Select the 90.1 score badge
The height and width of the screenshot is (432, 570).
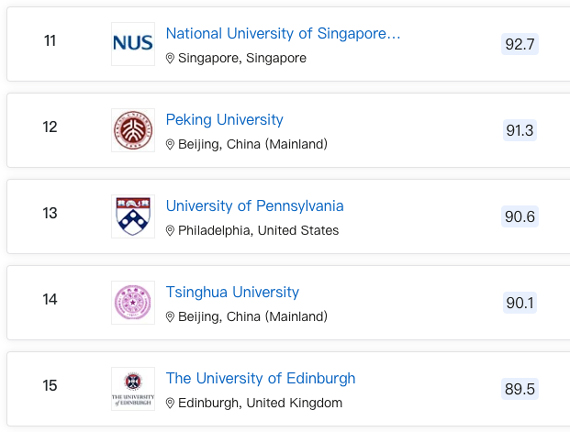point(520,303)
